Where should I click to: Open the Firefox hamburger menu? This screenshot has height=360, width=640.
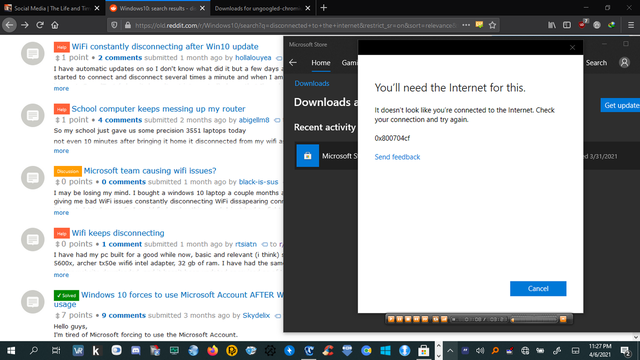631,25
